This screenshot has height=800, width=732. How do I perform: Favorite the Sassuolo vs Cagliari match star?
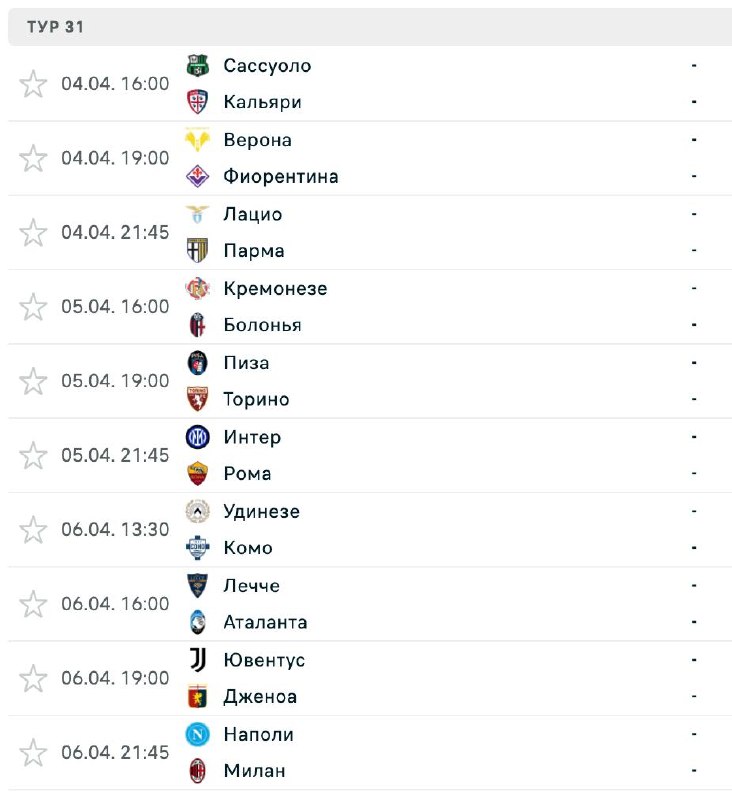34,84
